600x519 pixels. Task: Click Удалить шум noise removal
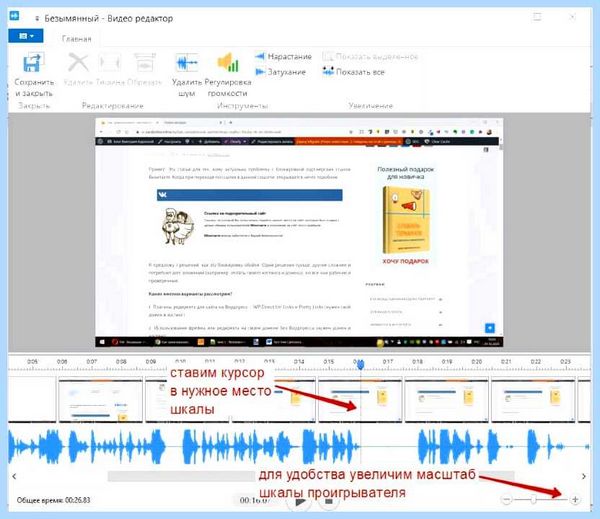coord(187,75)
